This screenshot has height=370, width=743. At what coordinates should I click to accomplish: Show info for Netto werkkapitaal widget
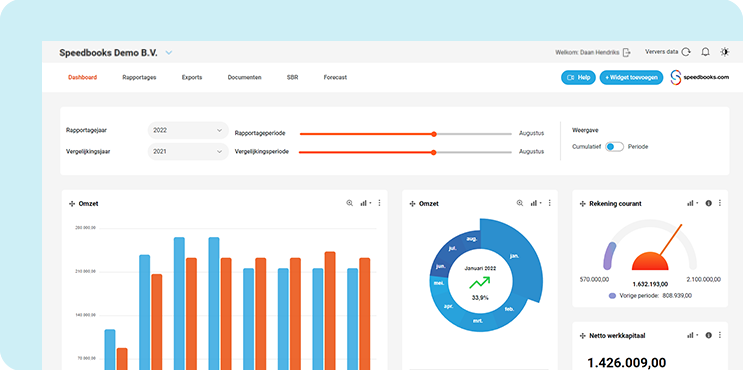(708, 335)
